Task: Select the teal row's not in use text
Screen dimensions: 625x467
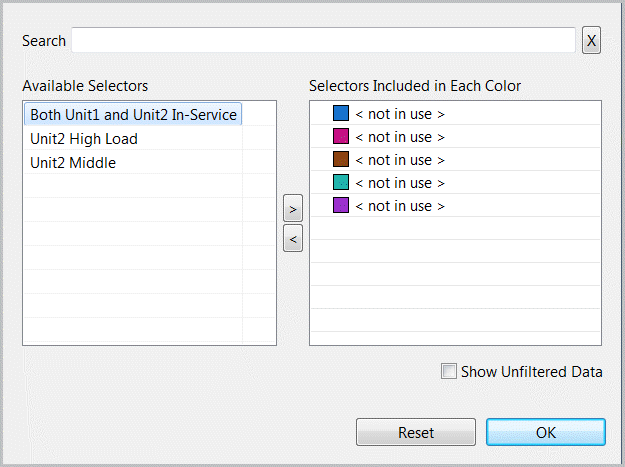Action: 400,183
